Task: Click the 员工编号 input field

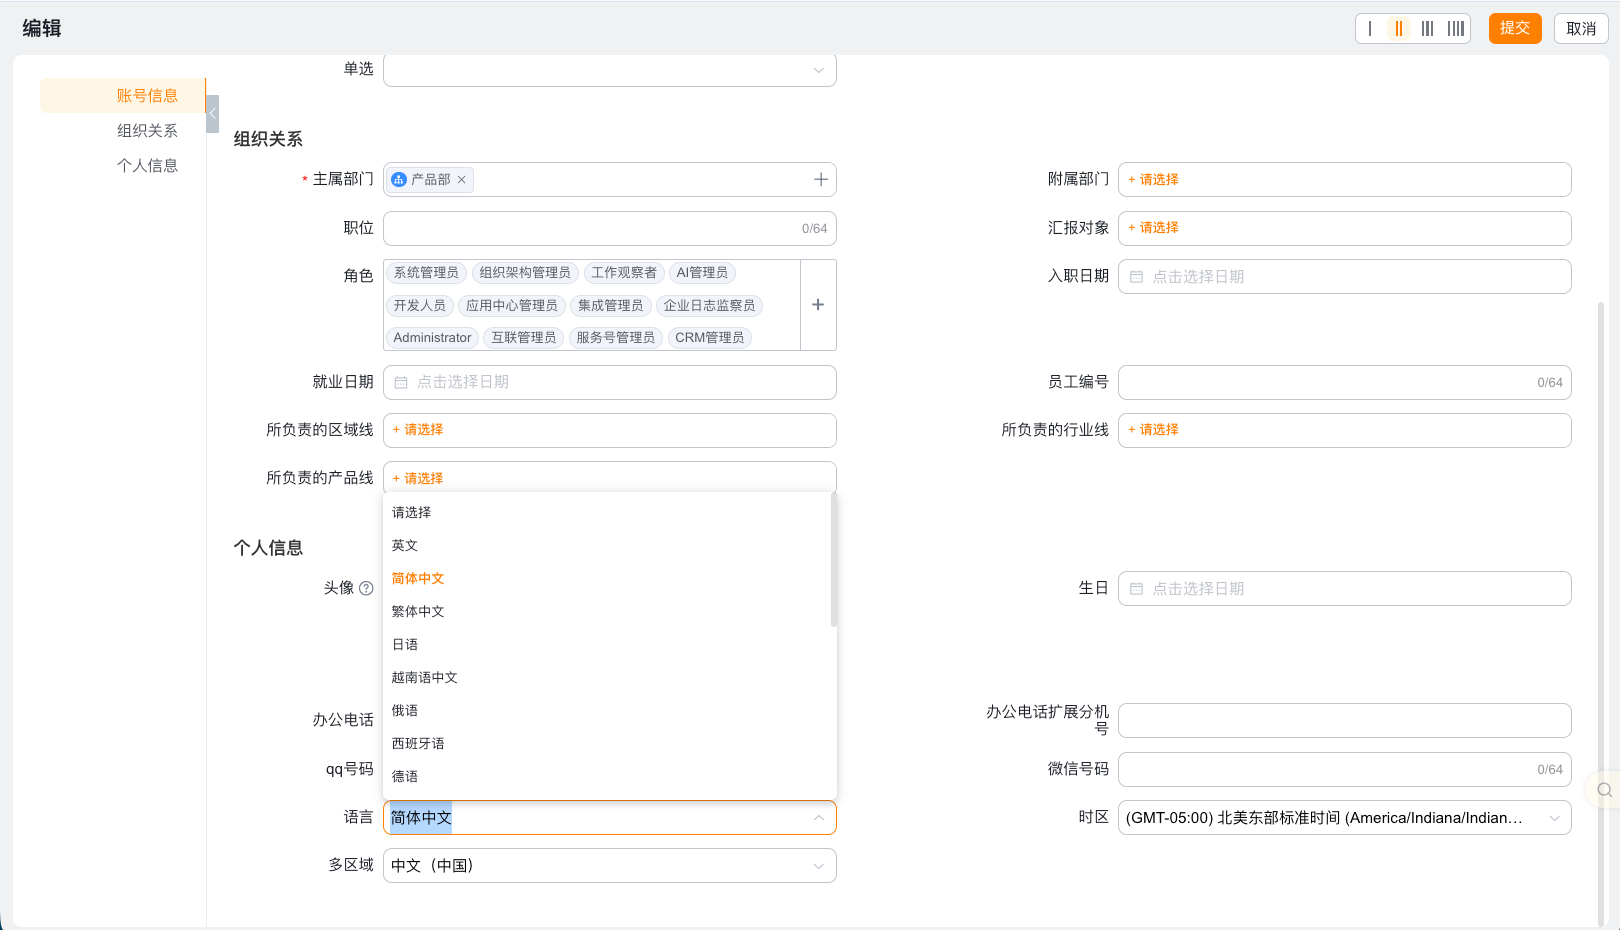Action: click(1344, 382)
